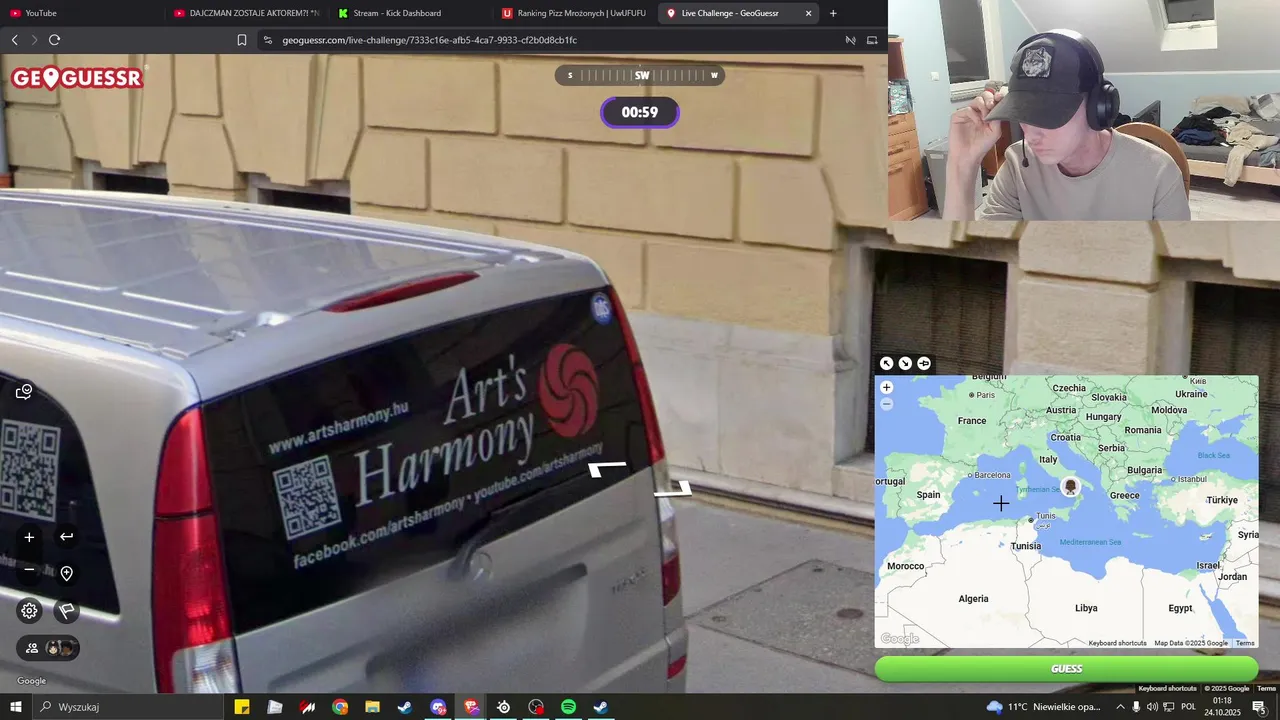Open the map Terms link

point(1245,643)
